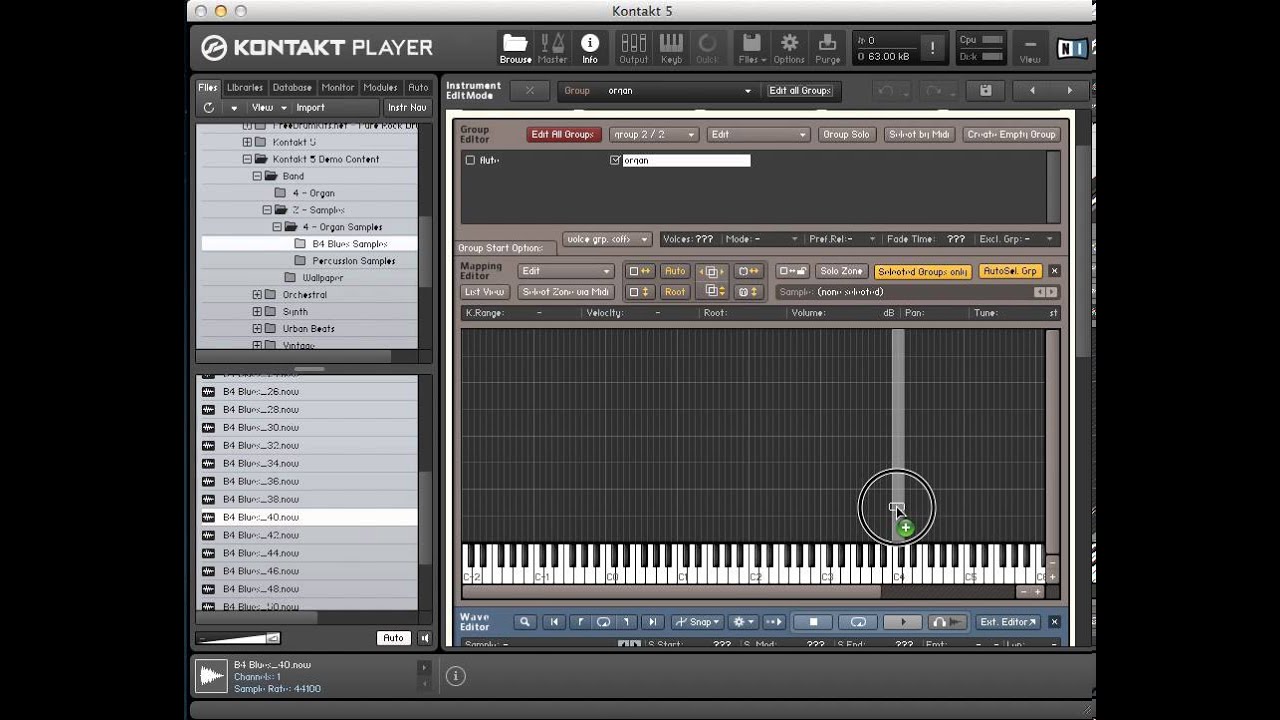Click Select Zone via Midi
Image resolution: width=1280 pixels, height=720 pixels.
pos(565,292)
